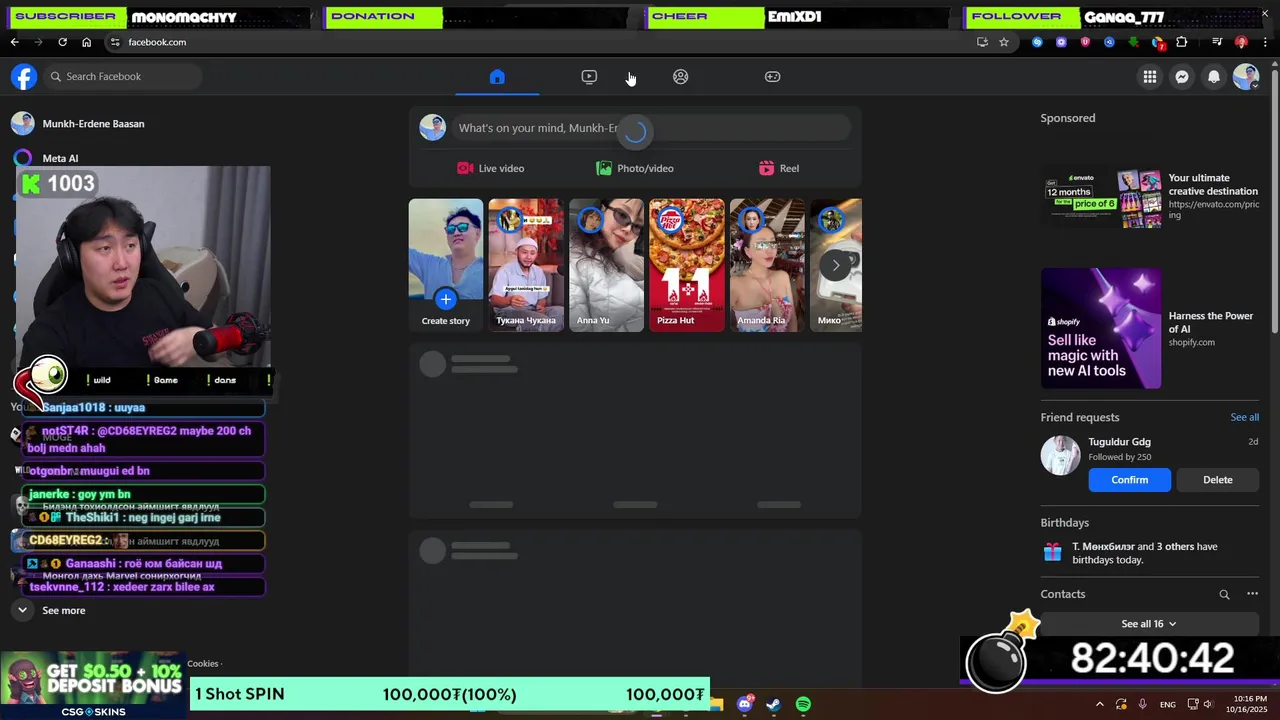
Task: Open the Munkh-Erdene Baasan profile link
Action: click(x=93, y=124)
